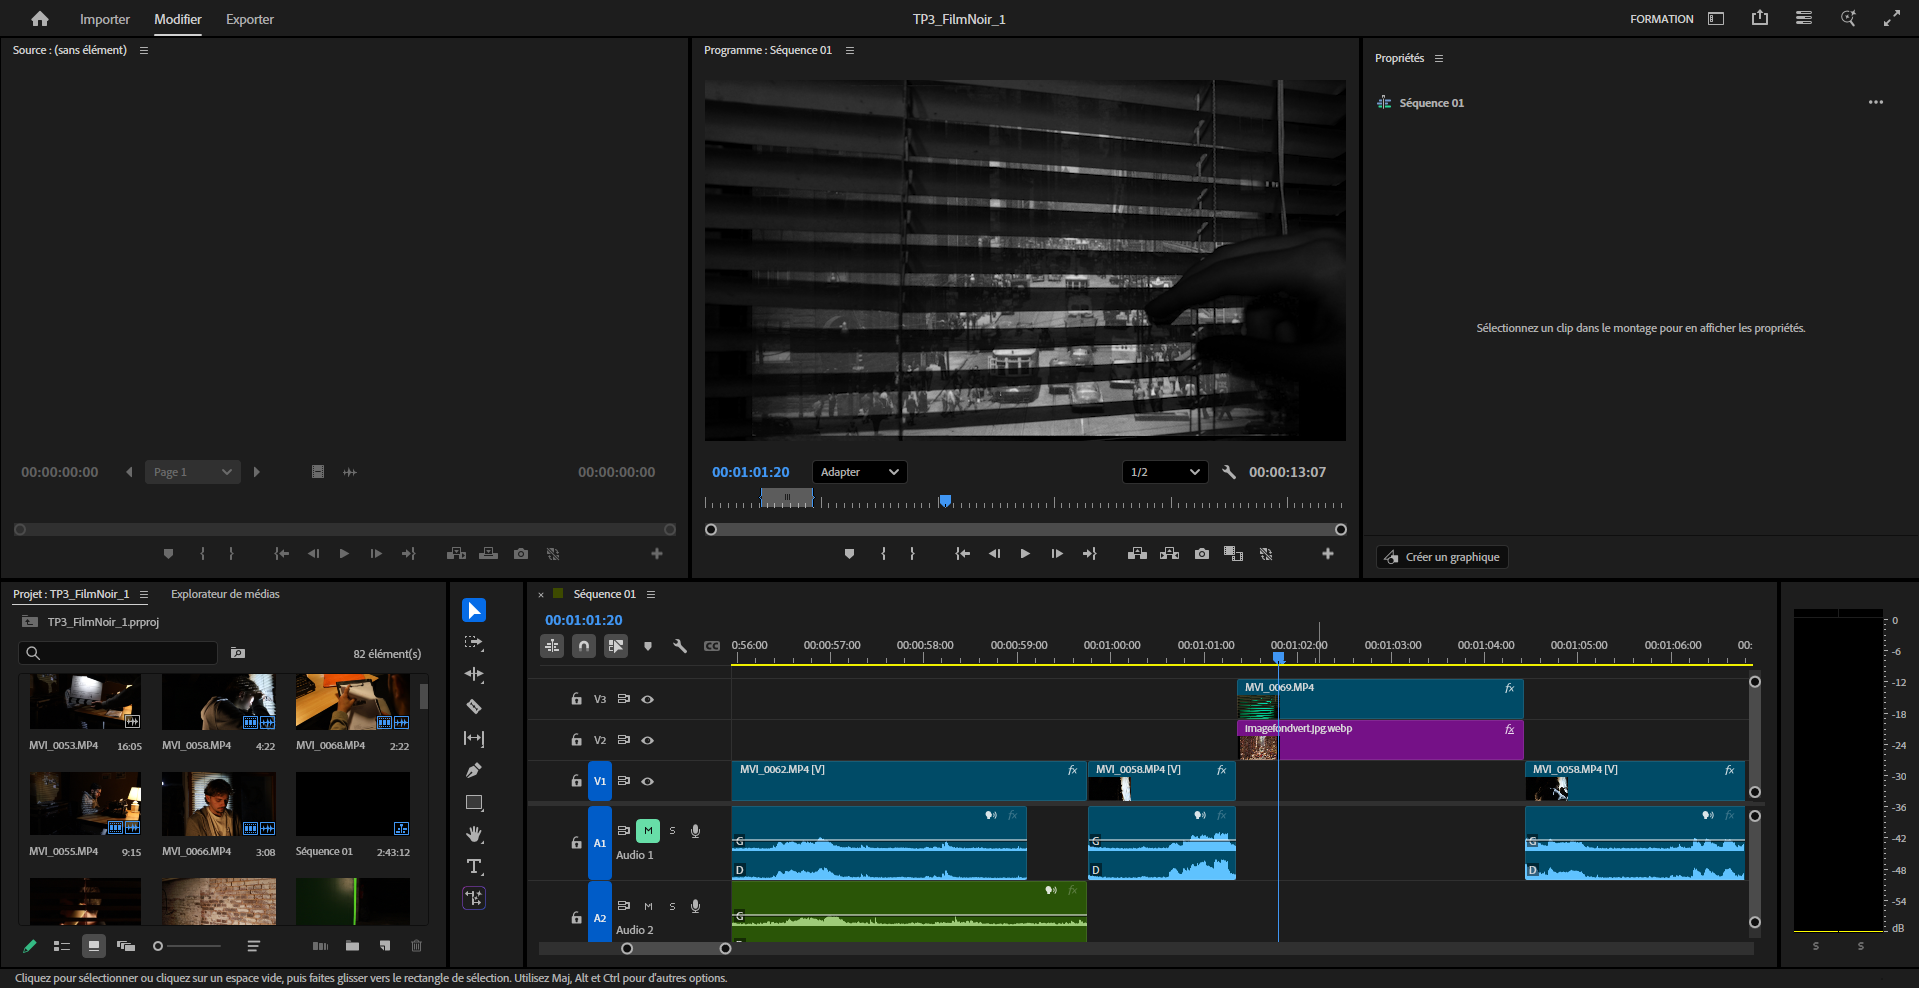Image resolution: width=1919 pixels, height=988 pixels.
Task: Click the Créer un graphique button
Action: pyautogui.click(x=1442, y=557)
